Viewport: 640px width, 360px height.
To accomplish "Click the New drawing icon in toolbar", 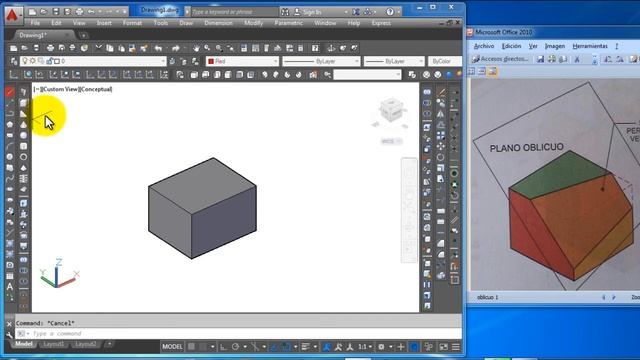I will coord(13,48).
